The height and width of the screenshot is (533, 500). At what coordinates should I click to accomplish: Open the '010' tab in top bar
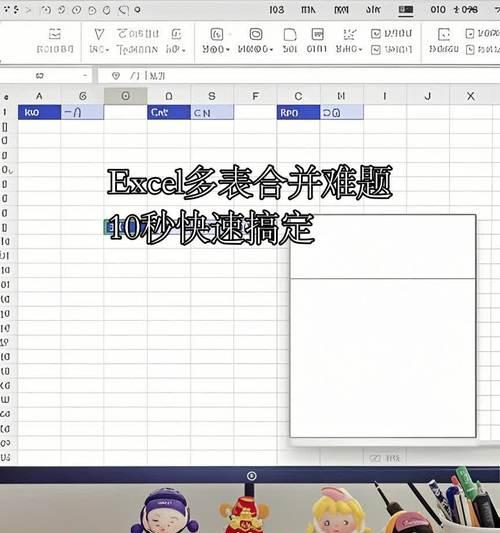[438, 10]
